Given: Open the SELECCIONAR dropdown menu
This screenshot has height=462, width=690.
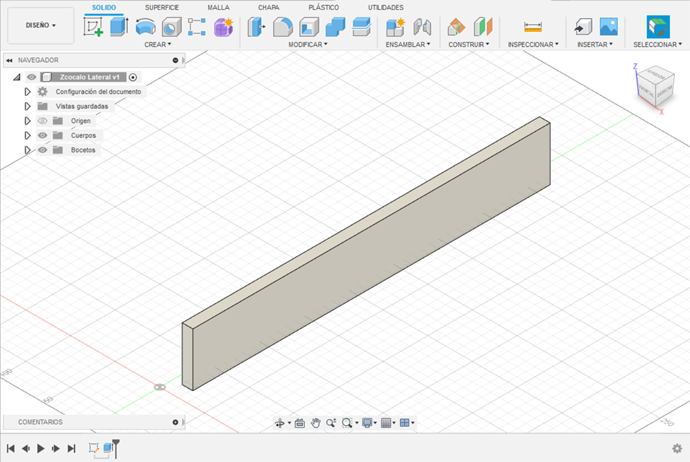Looking at the screenshot, I should tap(657, 44).
